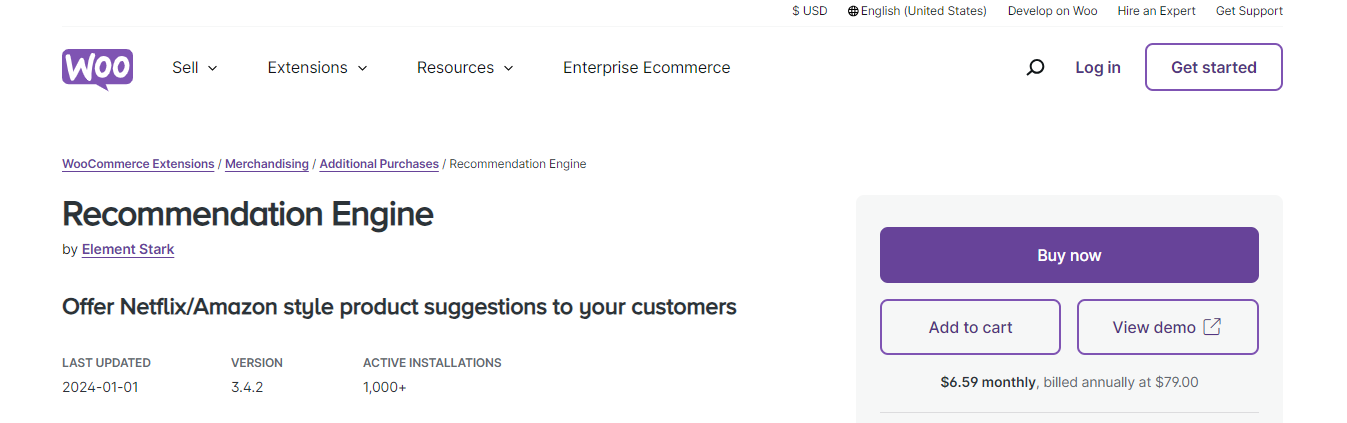Open the Develop on Woo link

[x=1052, y=11]
